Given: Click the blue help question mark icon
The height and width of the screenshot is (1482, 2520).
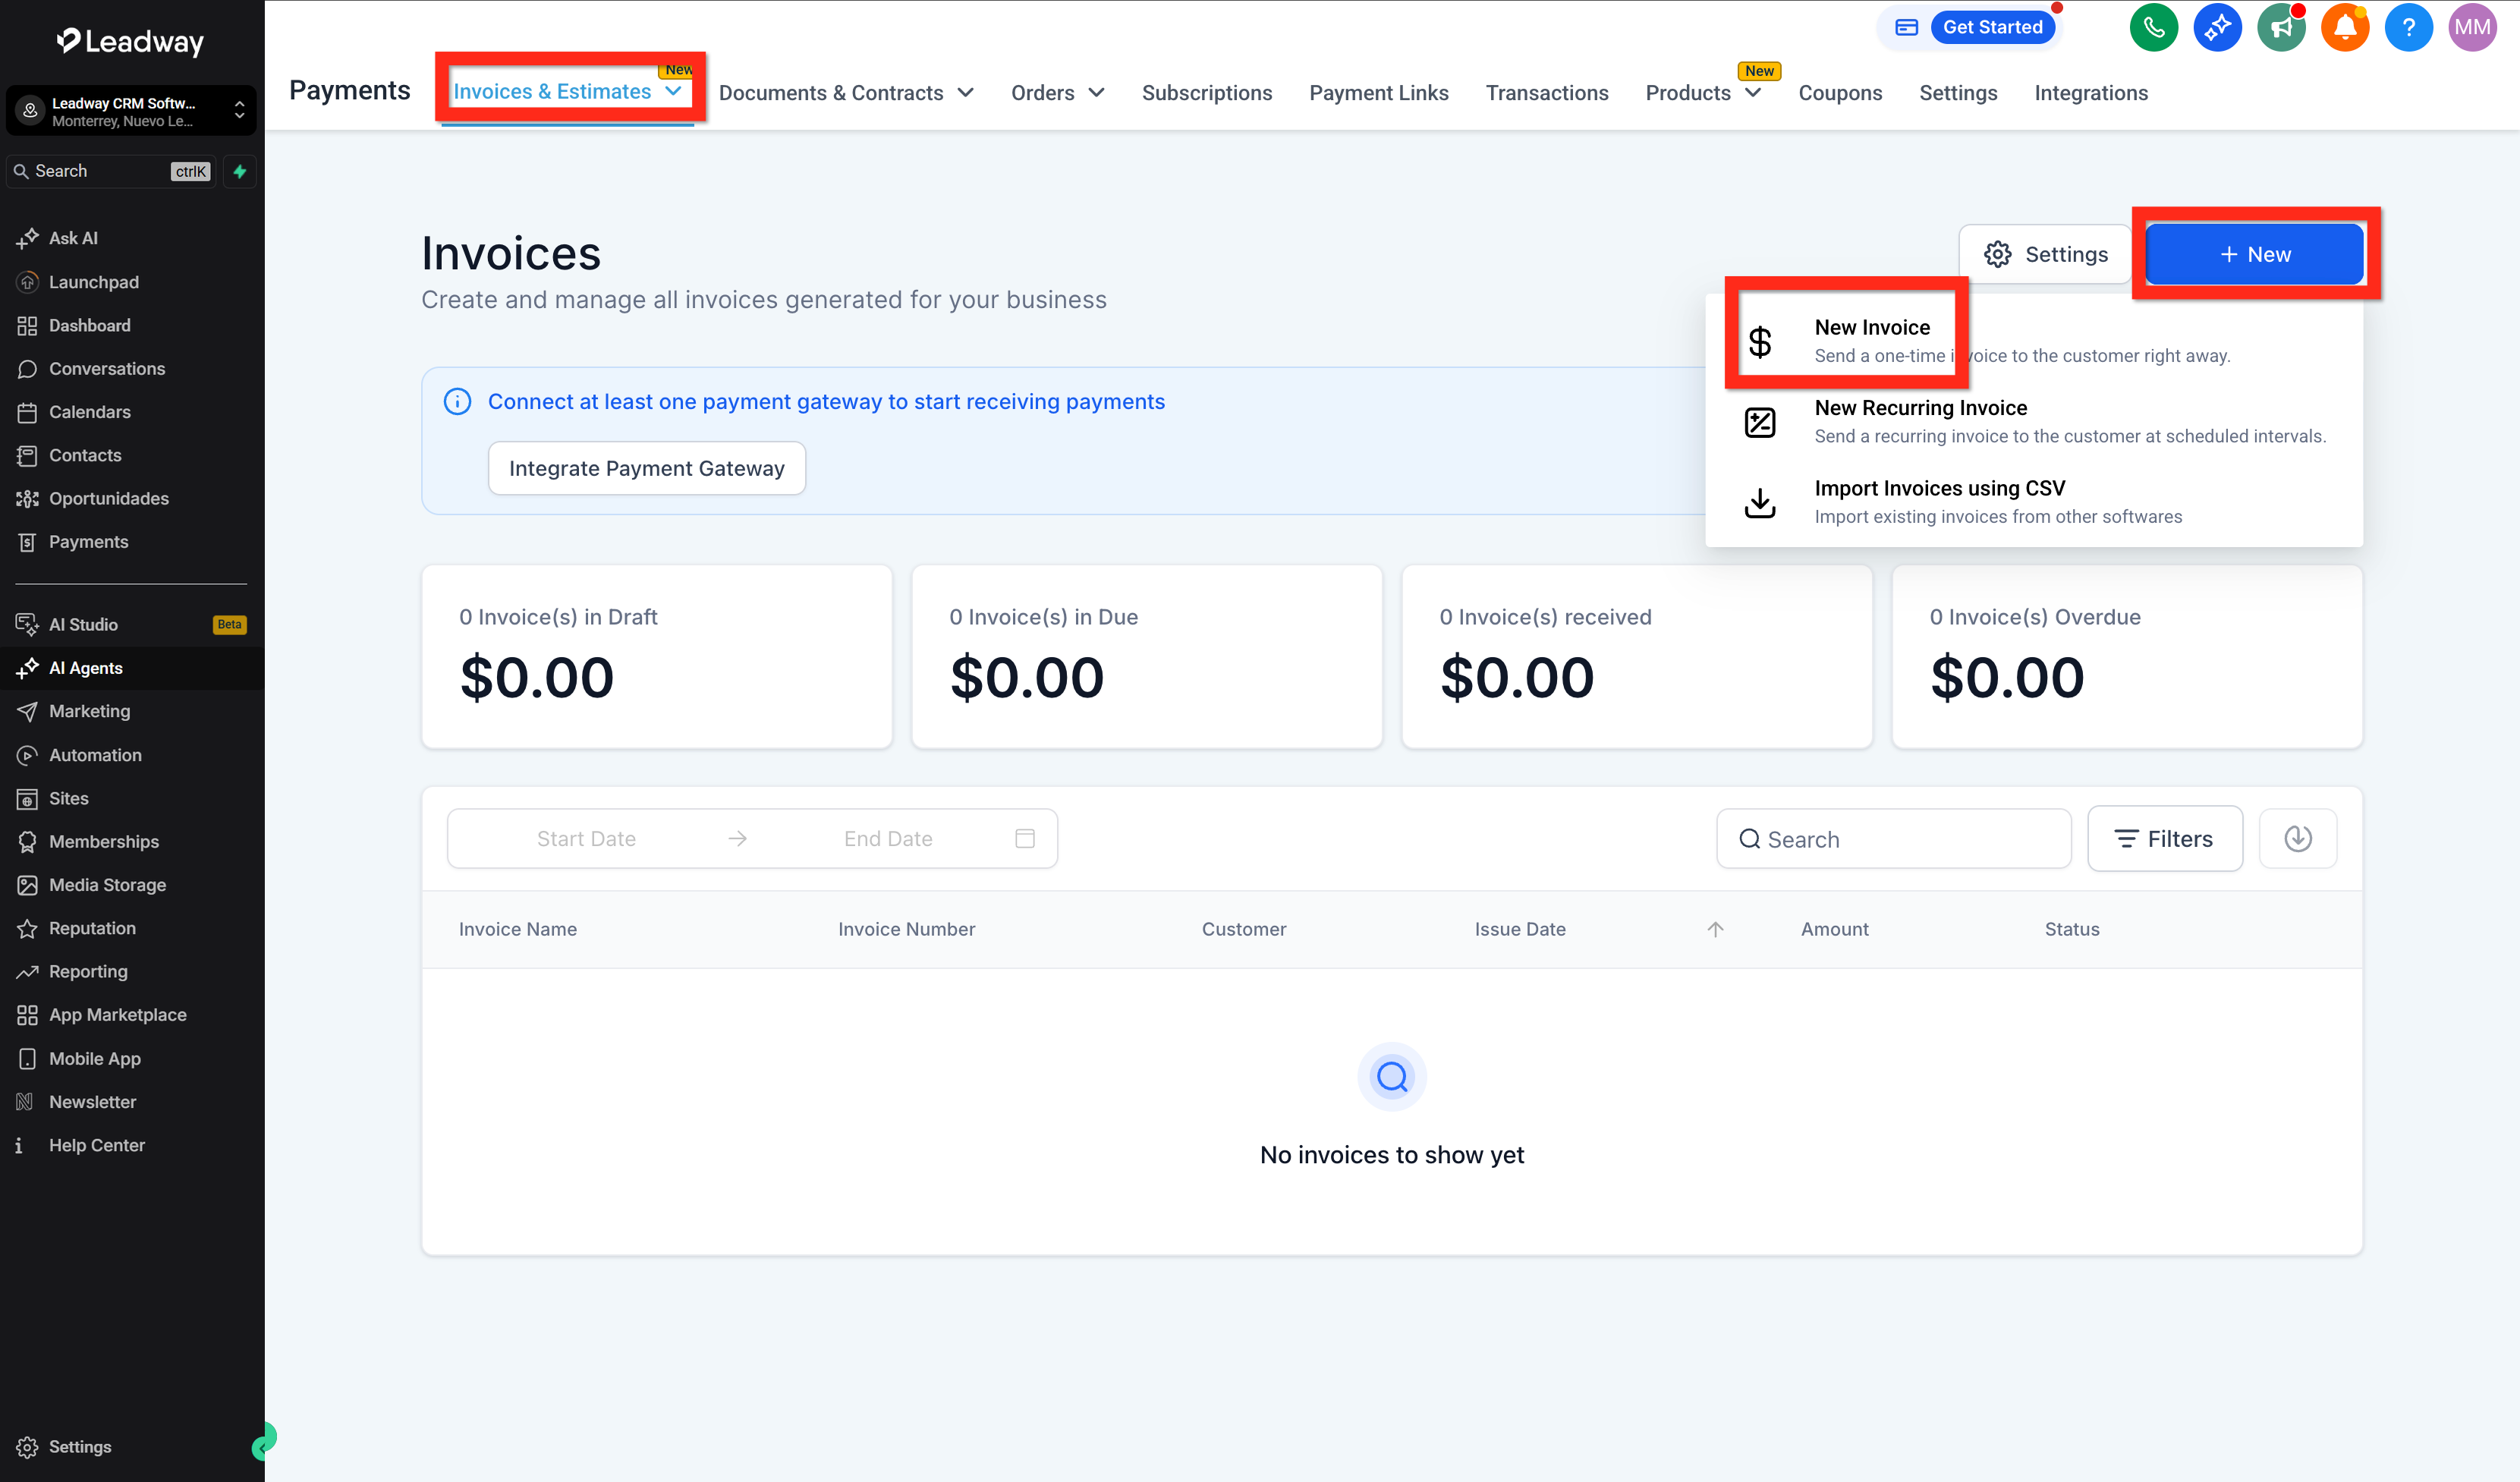Looking at the screenshot, I should [2408, 27].
